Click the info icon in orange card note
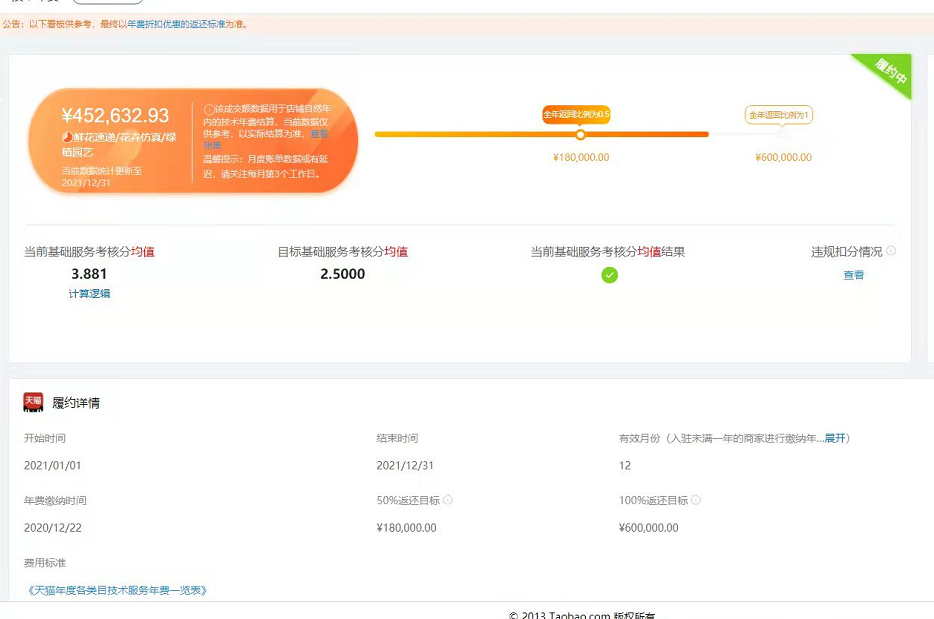This screenshot has width=934, height=619. click(x=209, y=109)
